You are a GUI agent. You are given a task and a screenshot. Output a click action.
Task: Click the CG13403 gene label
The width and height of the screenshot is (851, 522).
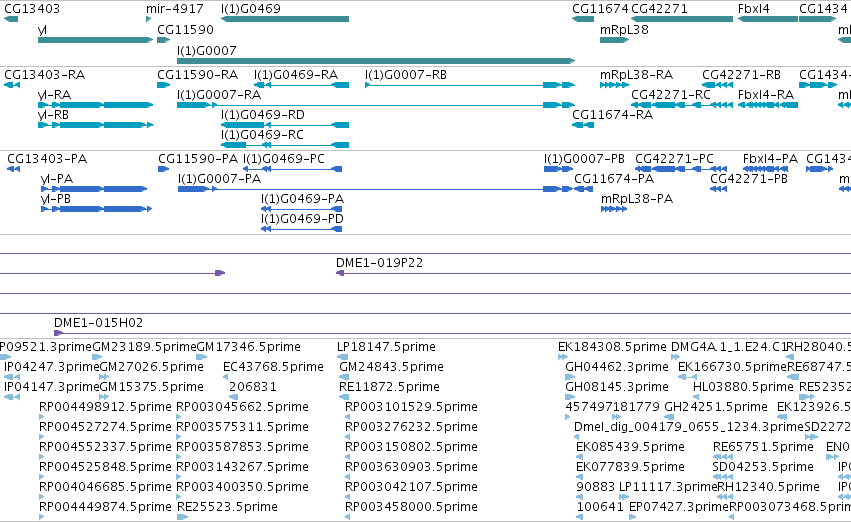coord(32,9)
